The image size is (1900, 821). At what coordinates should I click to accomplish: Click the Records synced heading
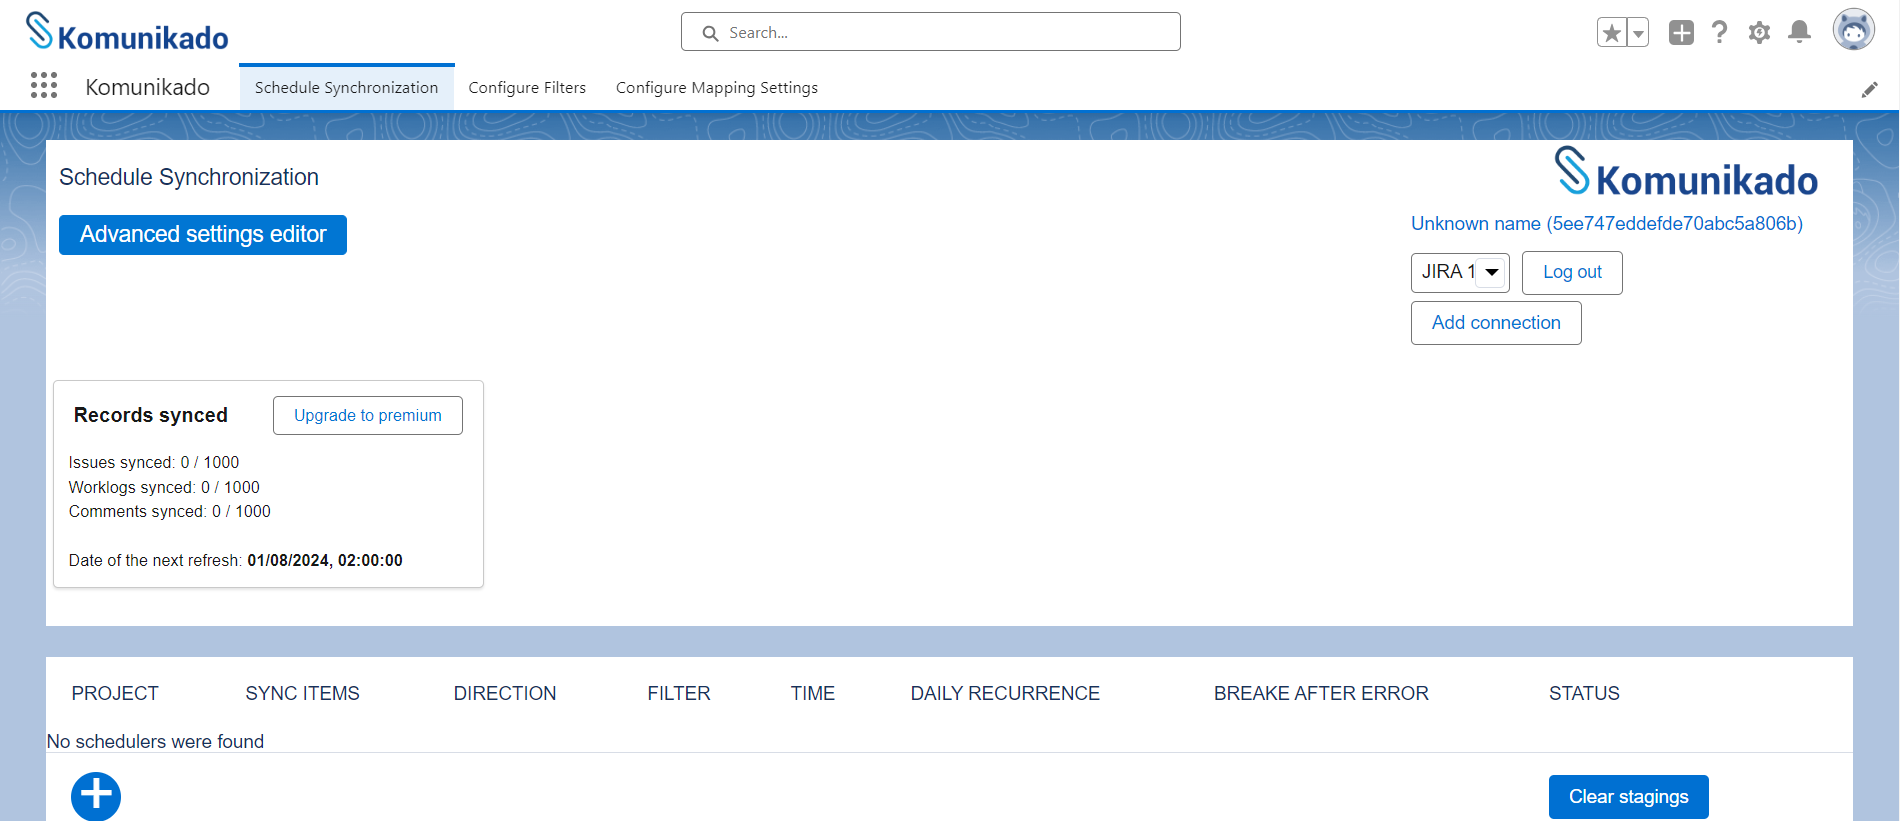151,415
